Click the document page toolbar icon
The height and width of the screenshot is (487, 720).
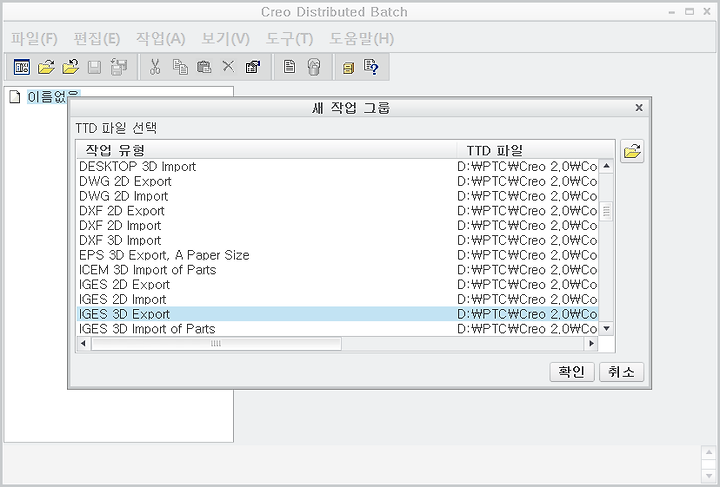(289, 67)
